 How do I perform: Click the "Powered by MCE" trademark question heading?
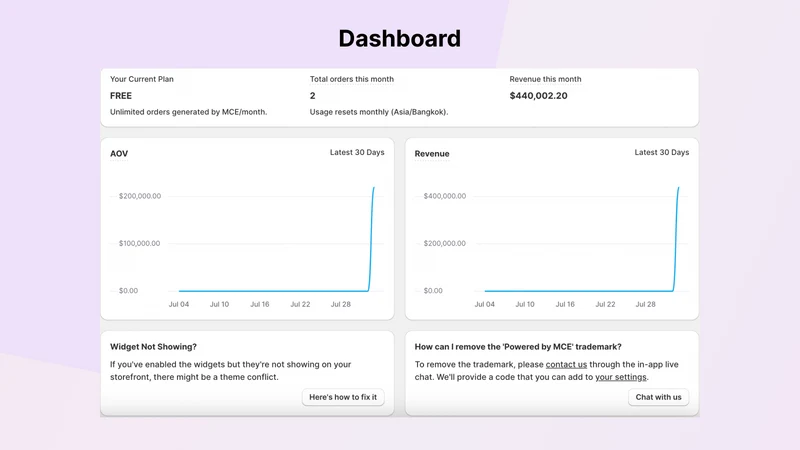518,346
